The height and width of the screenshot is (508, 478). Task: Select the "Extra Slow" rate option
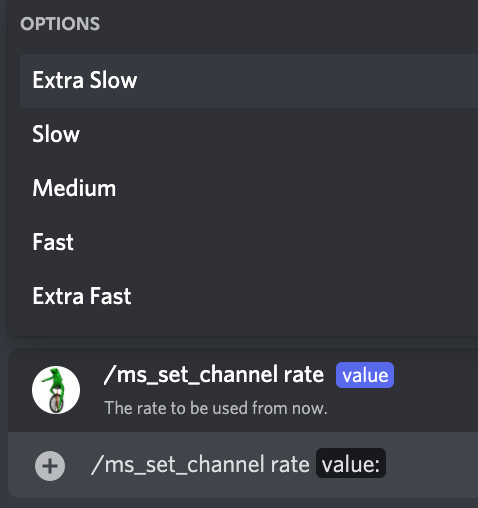249,81
